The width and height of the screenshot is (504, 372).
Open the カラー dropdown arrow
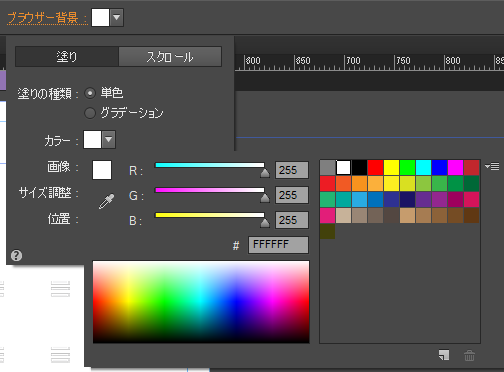[x=109, y=139]
